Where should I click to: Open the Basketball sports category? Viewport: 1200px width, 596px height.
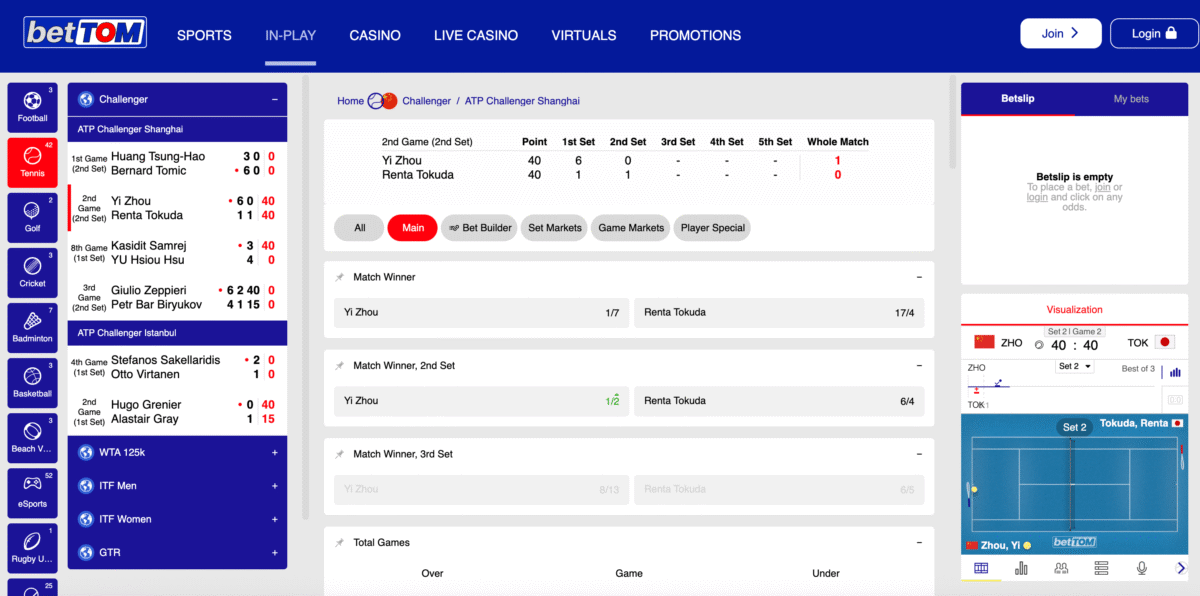click(32, 382)
